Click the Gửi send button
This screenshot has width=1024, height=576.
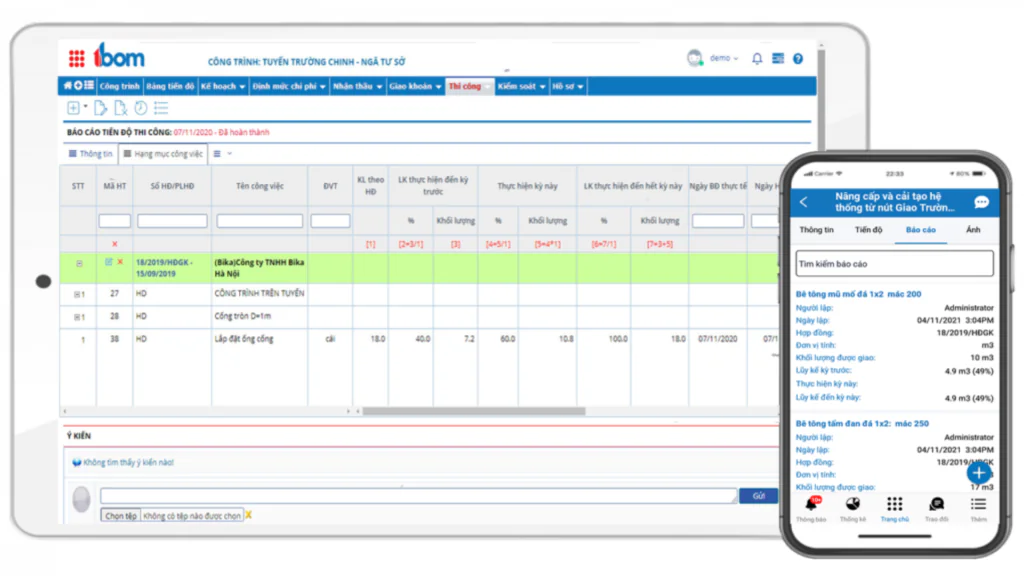tap(758, 496)
